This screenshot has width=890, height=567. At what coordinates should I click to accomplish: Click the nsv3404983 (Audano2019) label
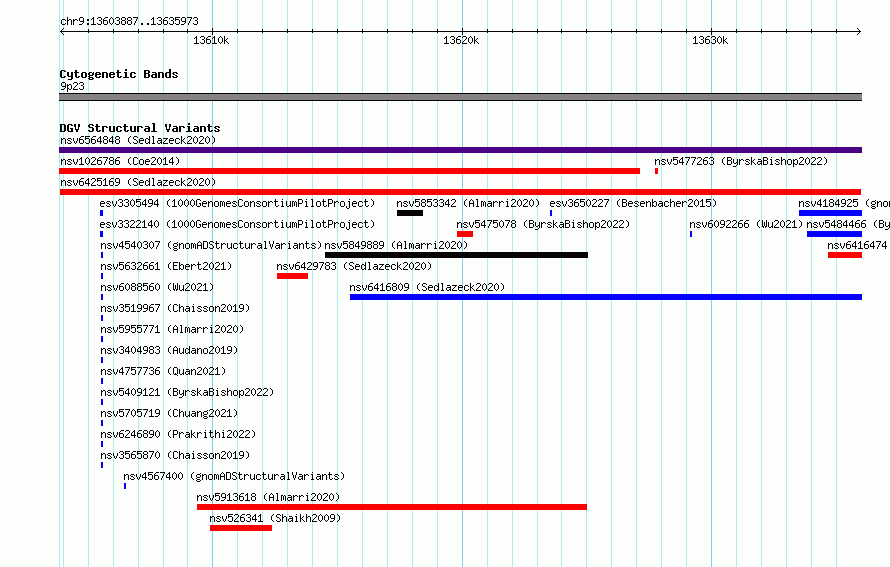coord(169,350)
